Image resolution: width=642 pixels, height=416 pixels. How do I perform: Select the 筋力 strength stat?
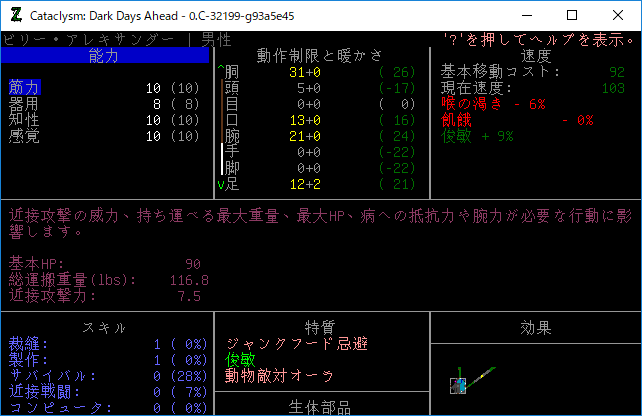click(x=23, y=88)
